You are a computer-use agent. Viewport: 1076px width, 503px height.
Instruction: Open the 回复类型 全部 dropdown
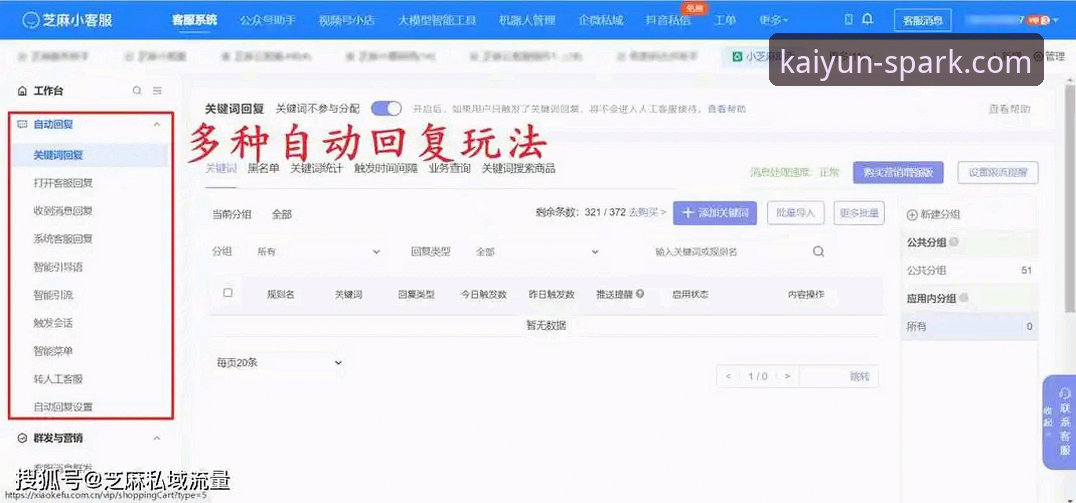click(x=537, y=252)
